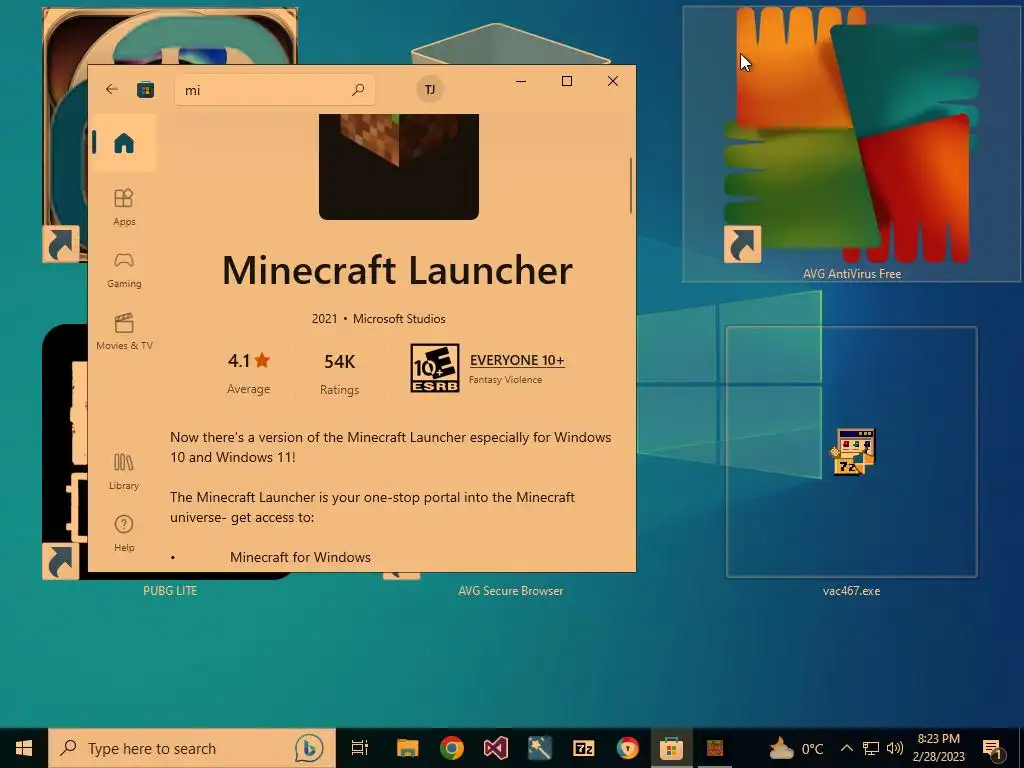
Task: Open the Home section in Store sidebar
Action: point(123,143)
